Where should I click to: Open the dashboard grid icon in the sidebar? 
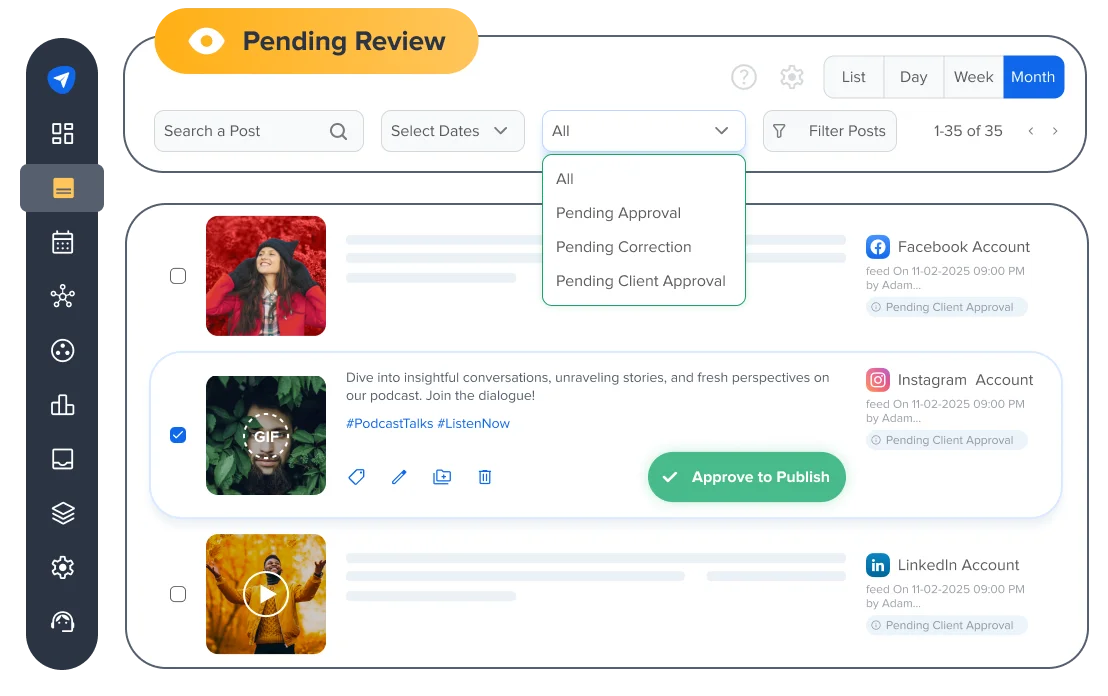click(x=63, y=134)
